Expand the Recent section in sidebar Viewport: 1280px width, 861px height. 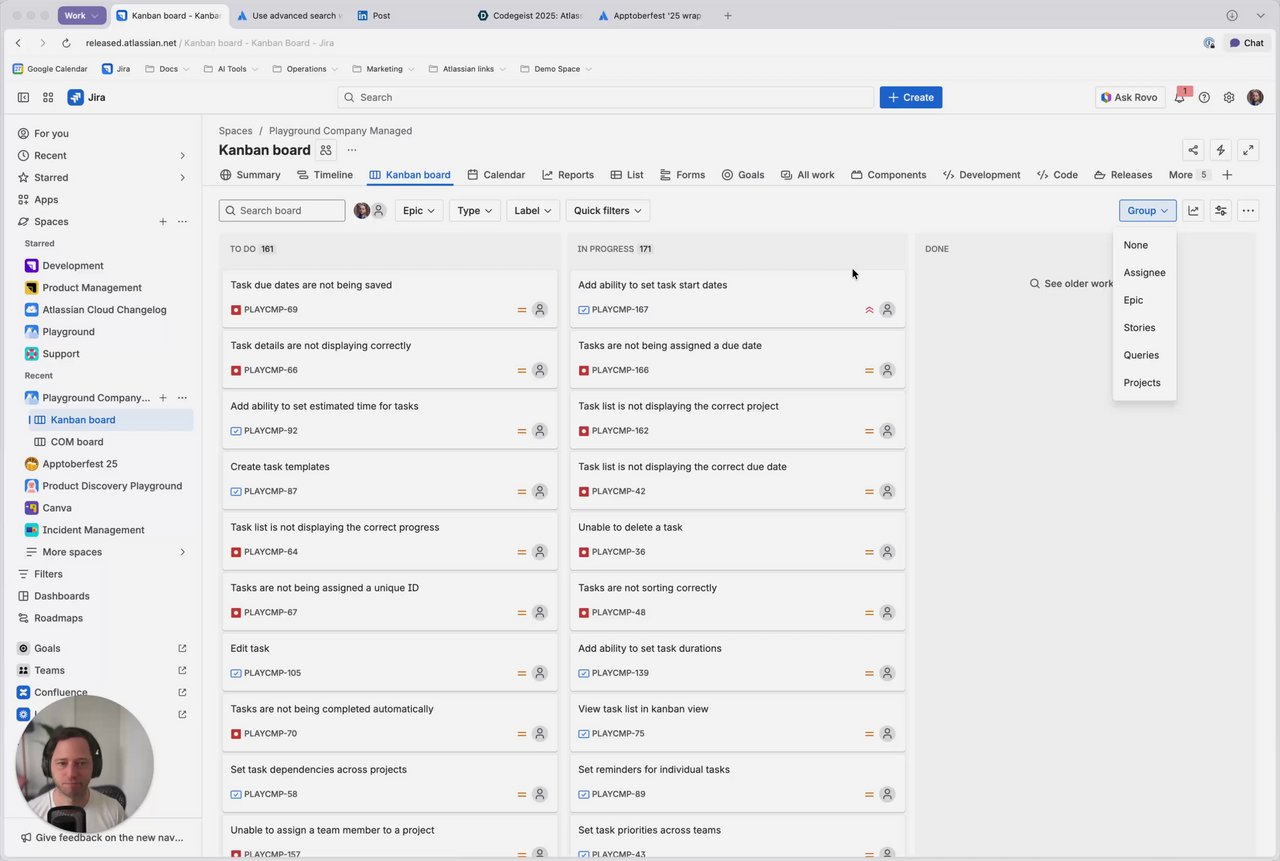[x=182, y=156]
